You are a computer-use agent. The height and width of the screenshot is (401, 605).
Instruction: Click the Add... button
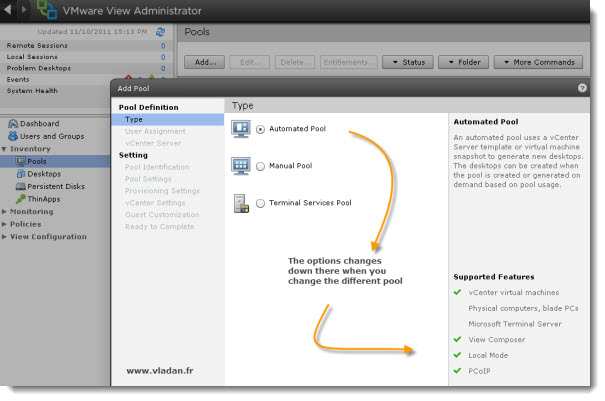pos(204,62)
